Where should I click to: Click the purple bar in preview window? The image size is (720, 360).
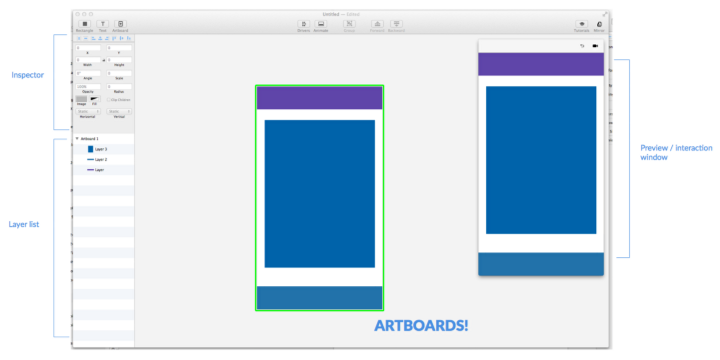coord(541,64)
